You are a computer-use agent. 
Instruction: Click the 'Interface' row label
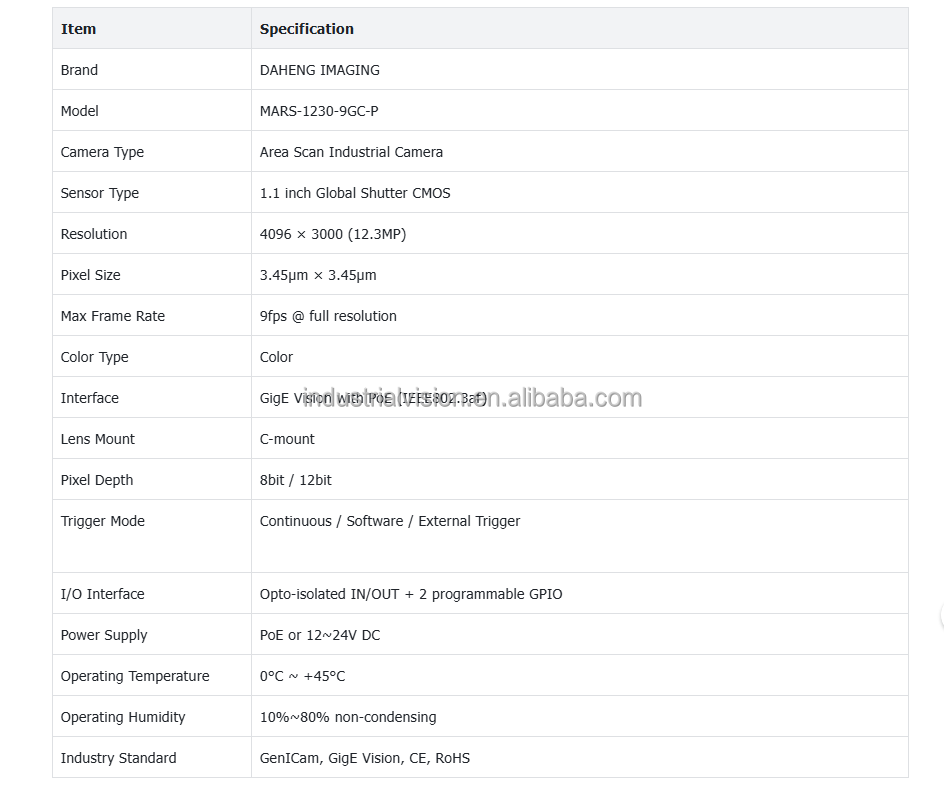pyautogui.click(x=90, y=398)
